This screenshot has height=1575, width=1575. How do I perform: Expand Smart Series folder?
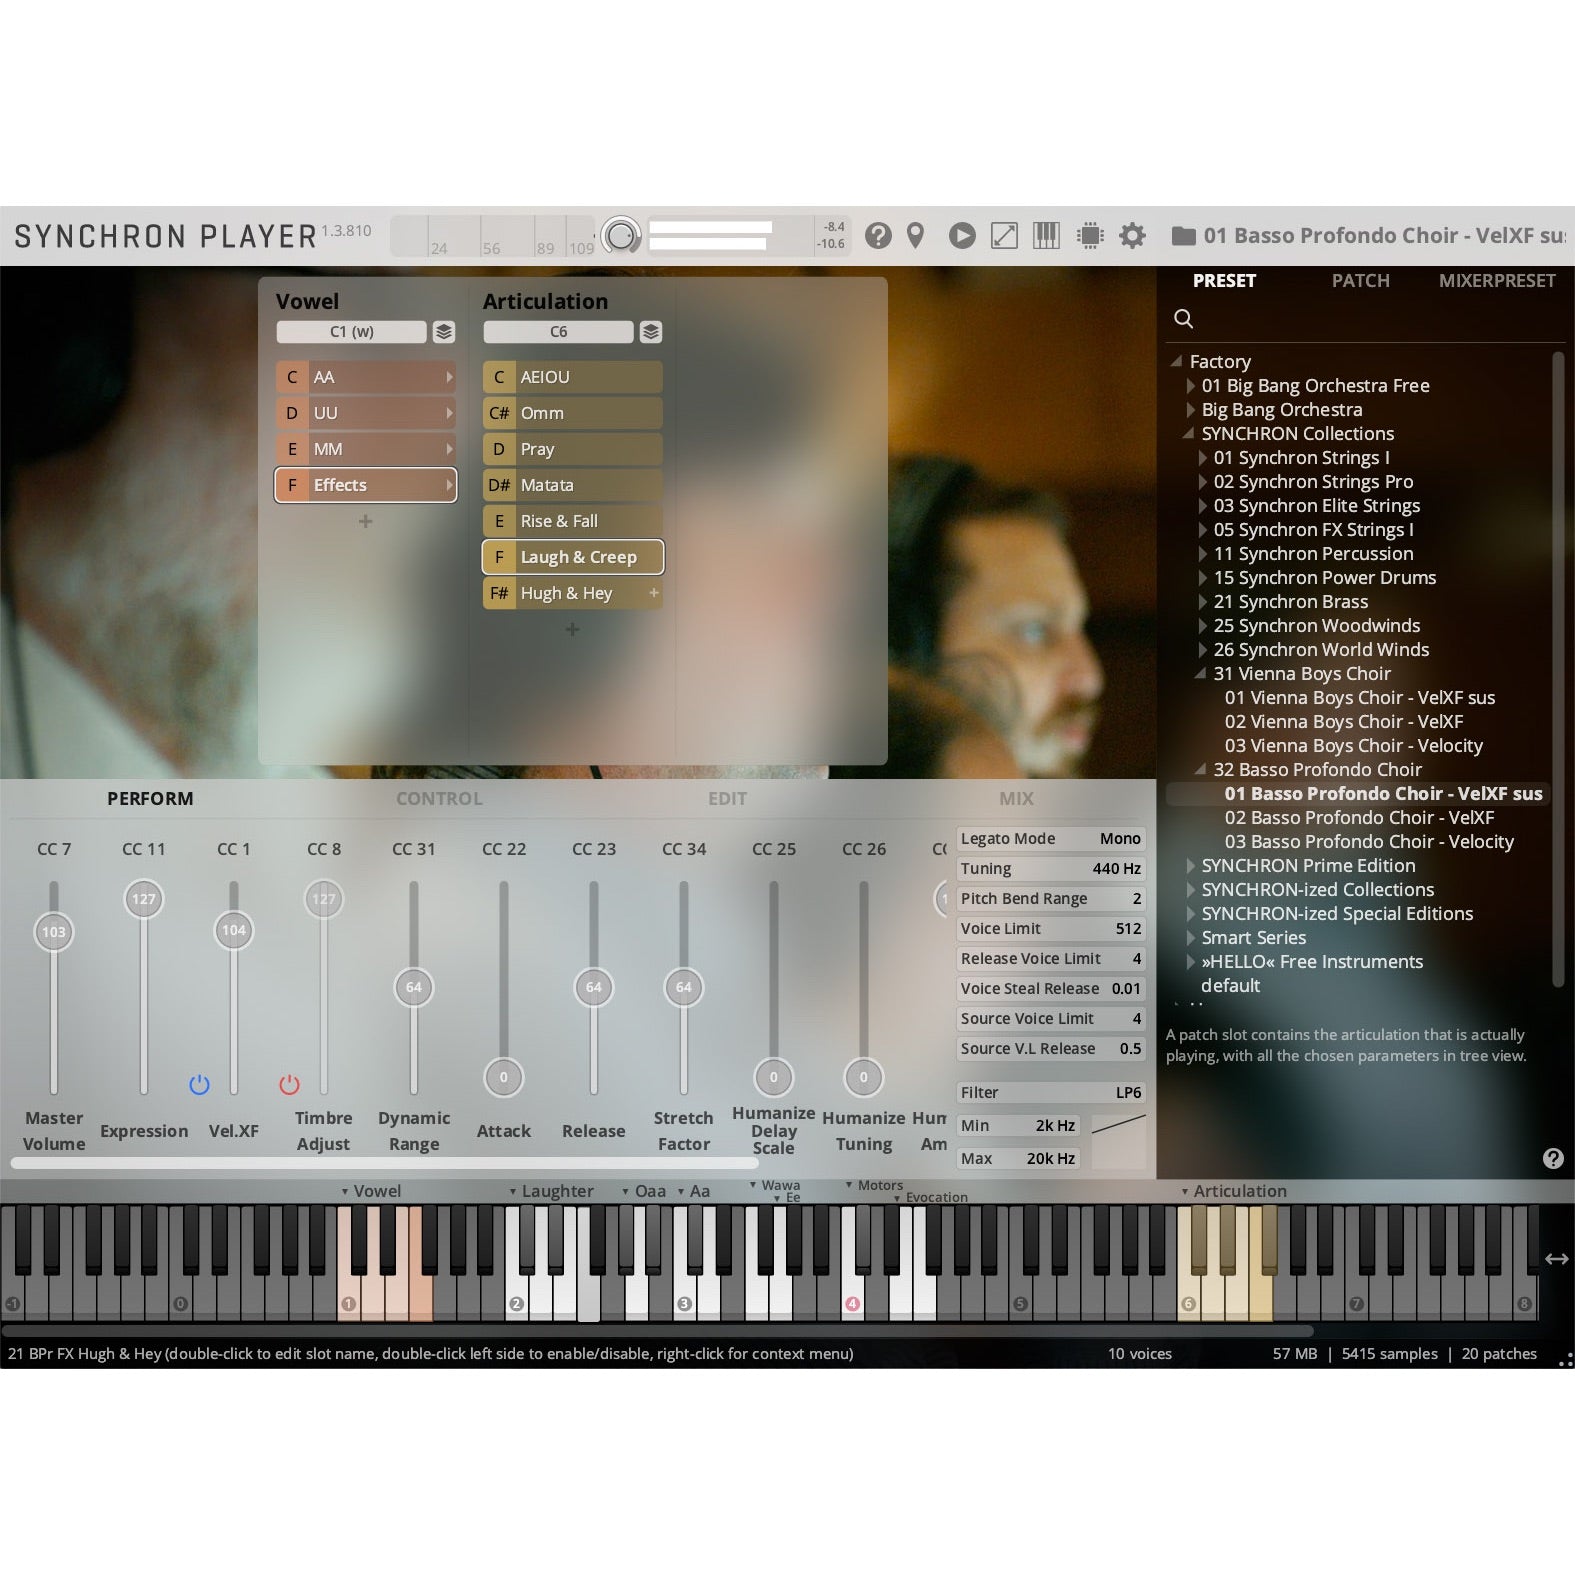click(x=1191, y=937)
